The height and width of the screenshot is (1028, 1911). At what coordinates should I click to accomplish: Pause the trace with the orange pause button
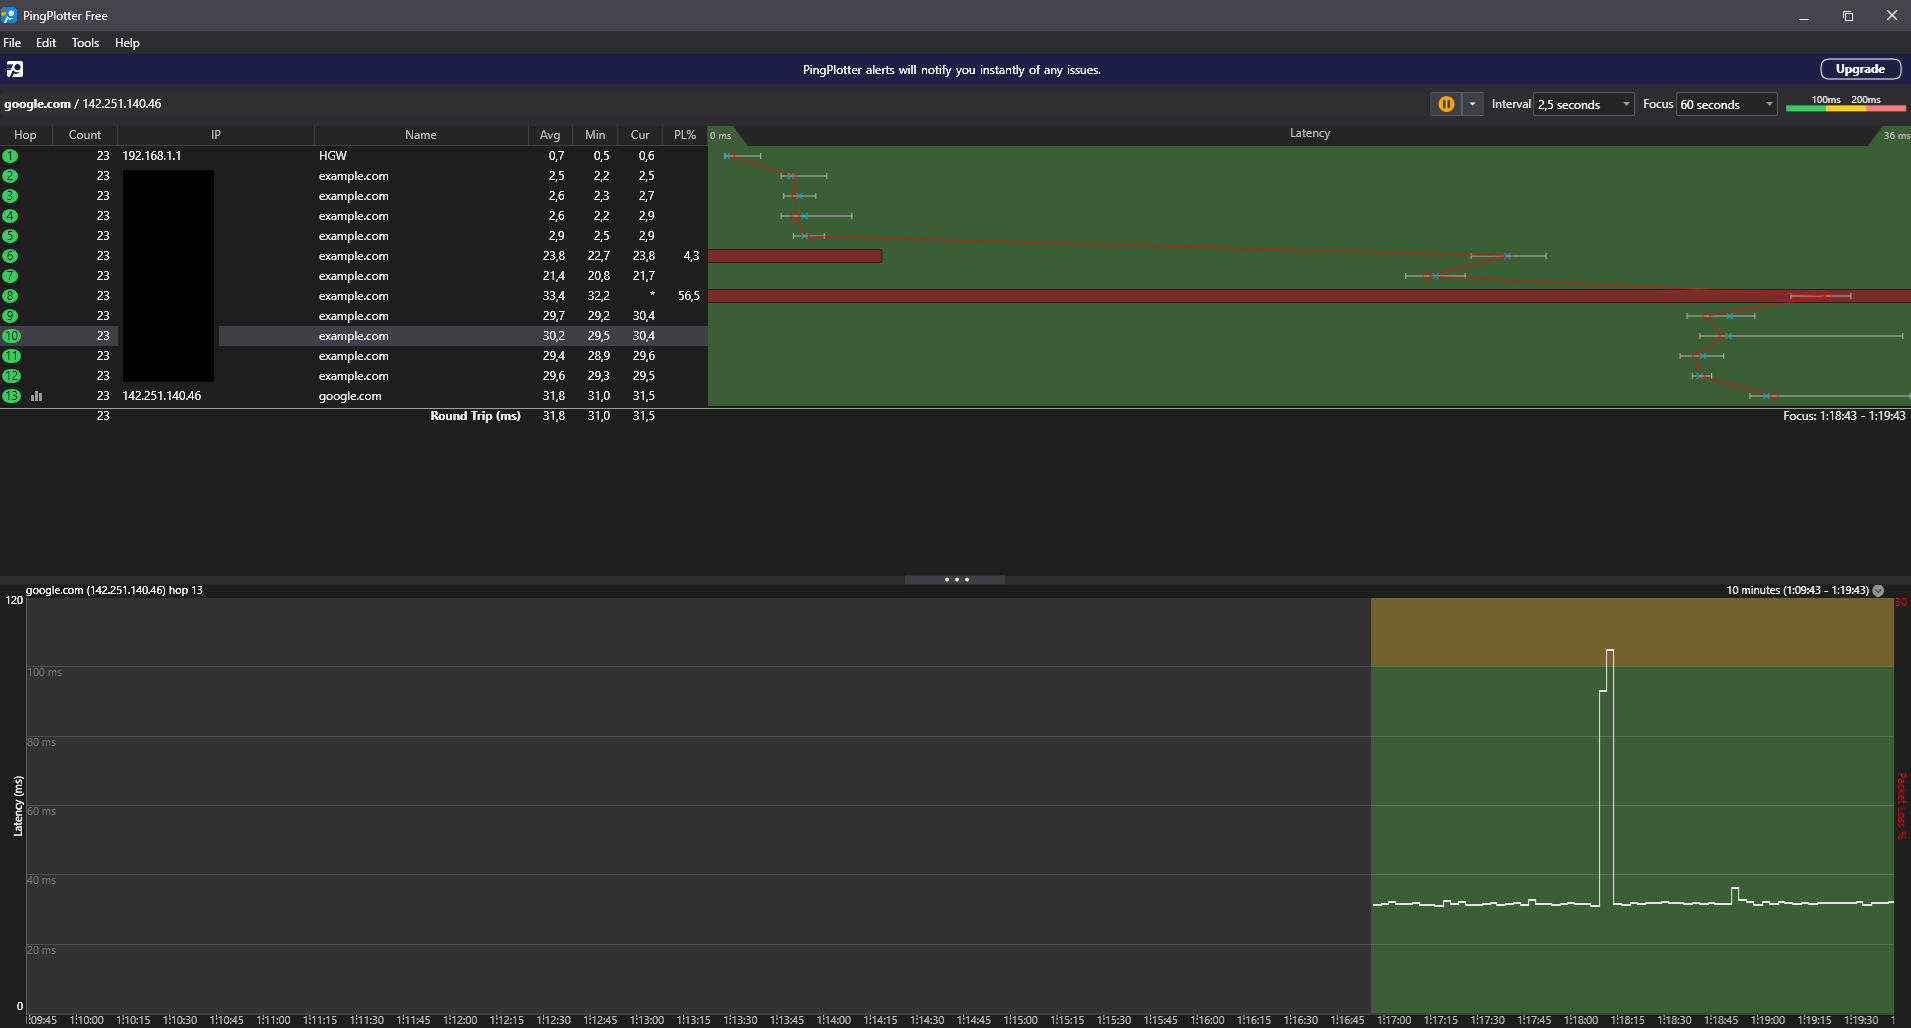point(1446,104)
